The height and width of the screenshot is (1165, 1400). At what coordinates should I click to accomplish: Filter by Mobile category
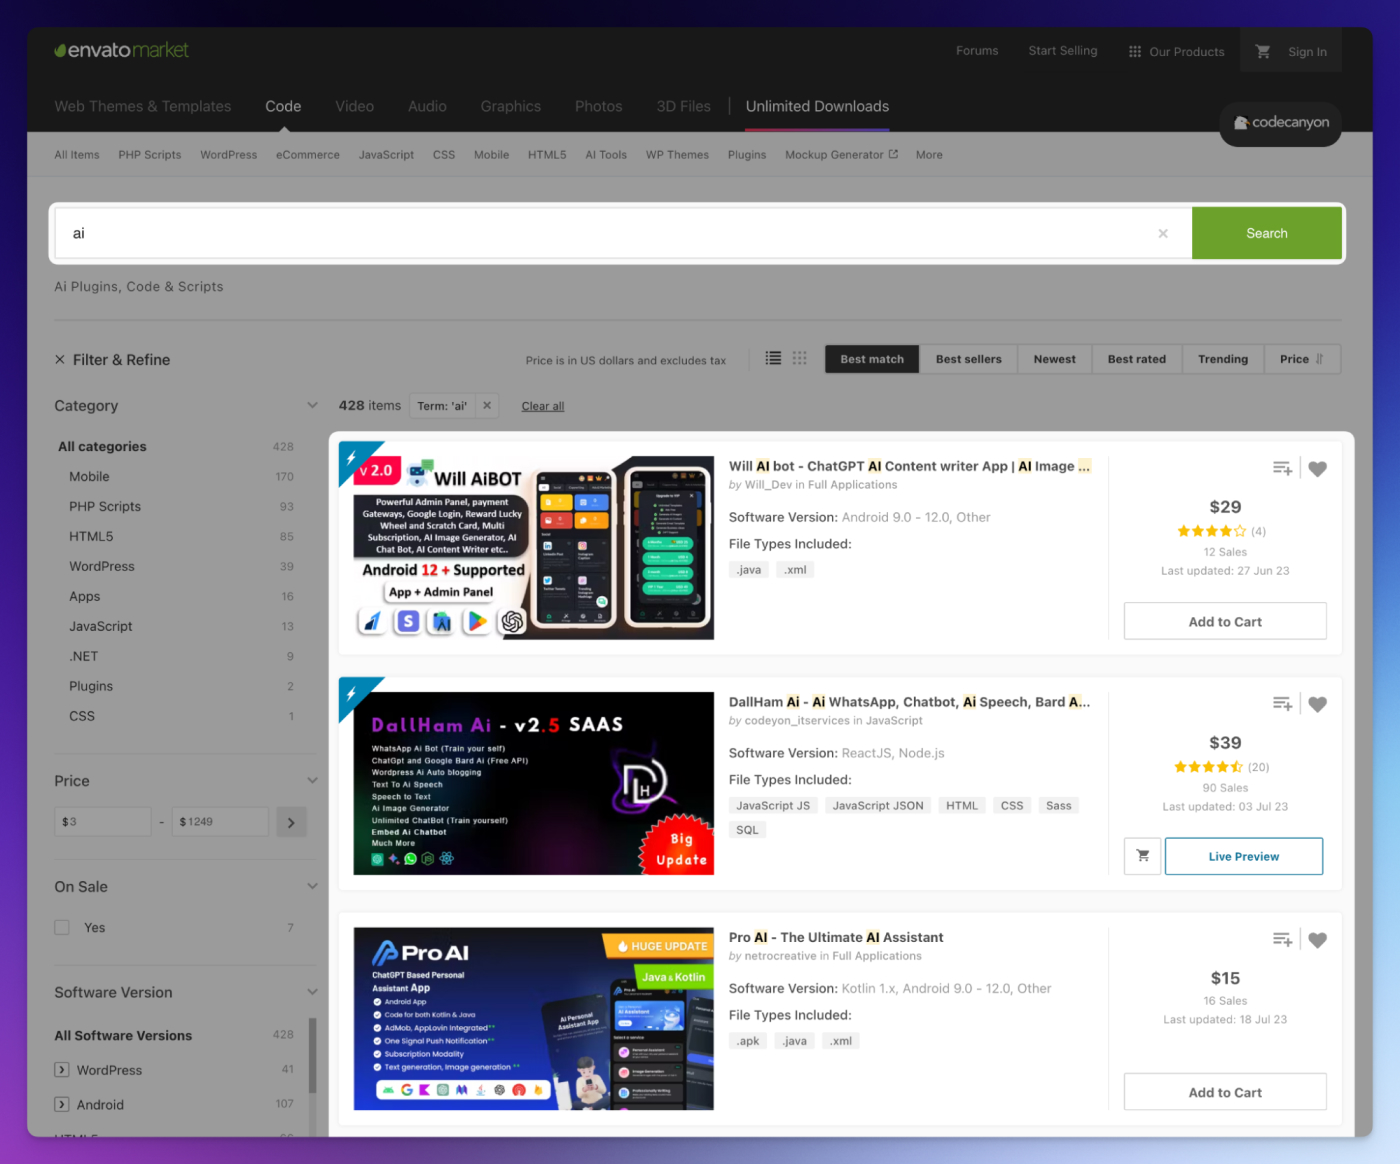pos(89,477)
